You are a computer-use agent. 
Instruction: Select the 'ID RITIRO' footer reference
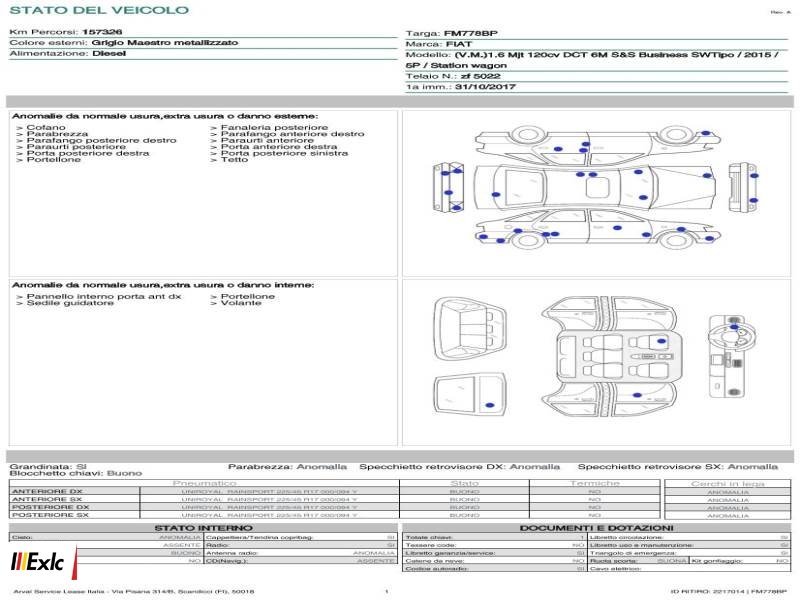point(729,592)
